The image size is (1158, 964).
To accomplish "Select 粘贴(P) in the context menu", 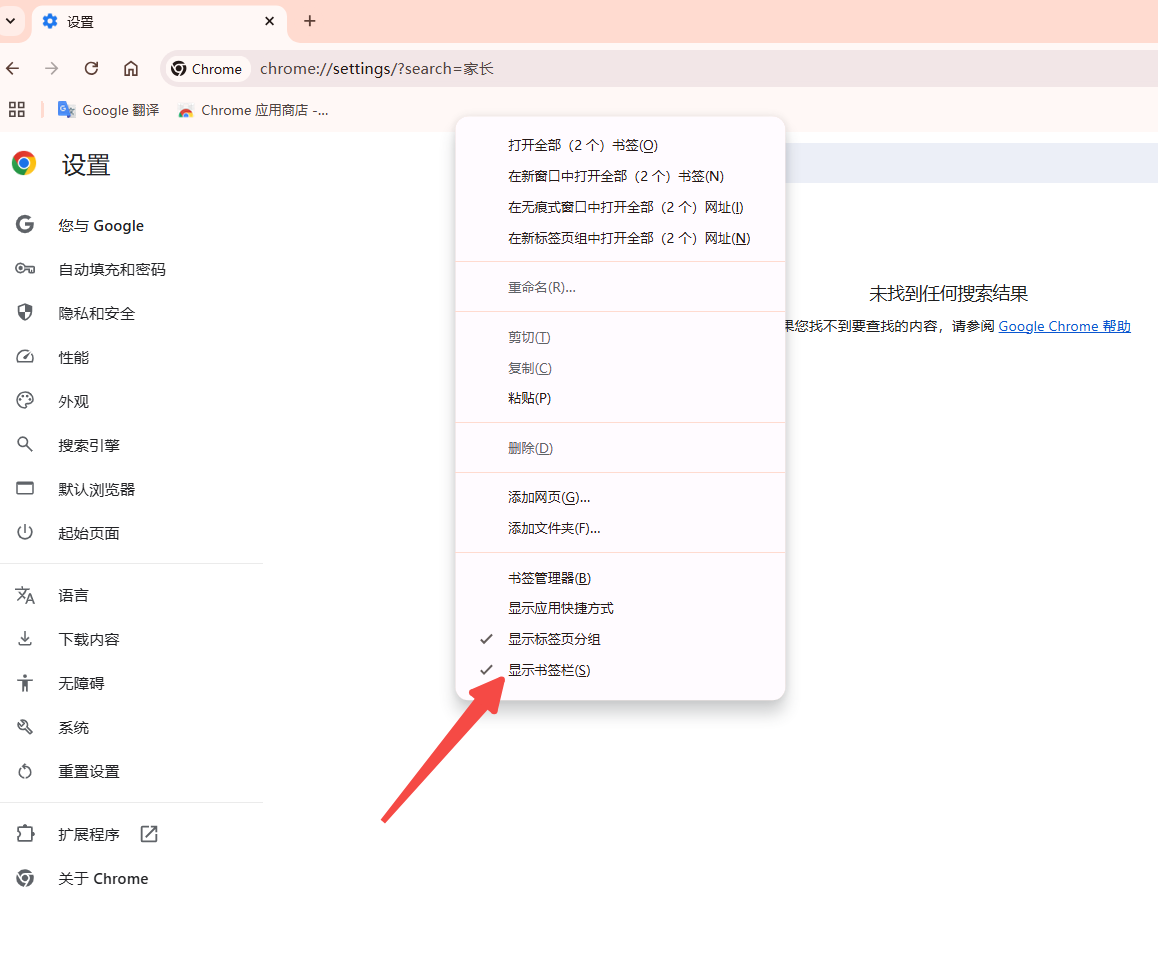I will (620, 398).
